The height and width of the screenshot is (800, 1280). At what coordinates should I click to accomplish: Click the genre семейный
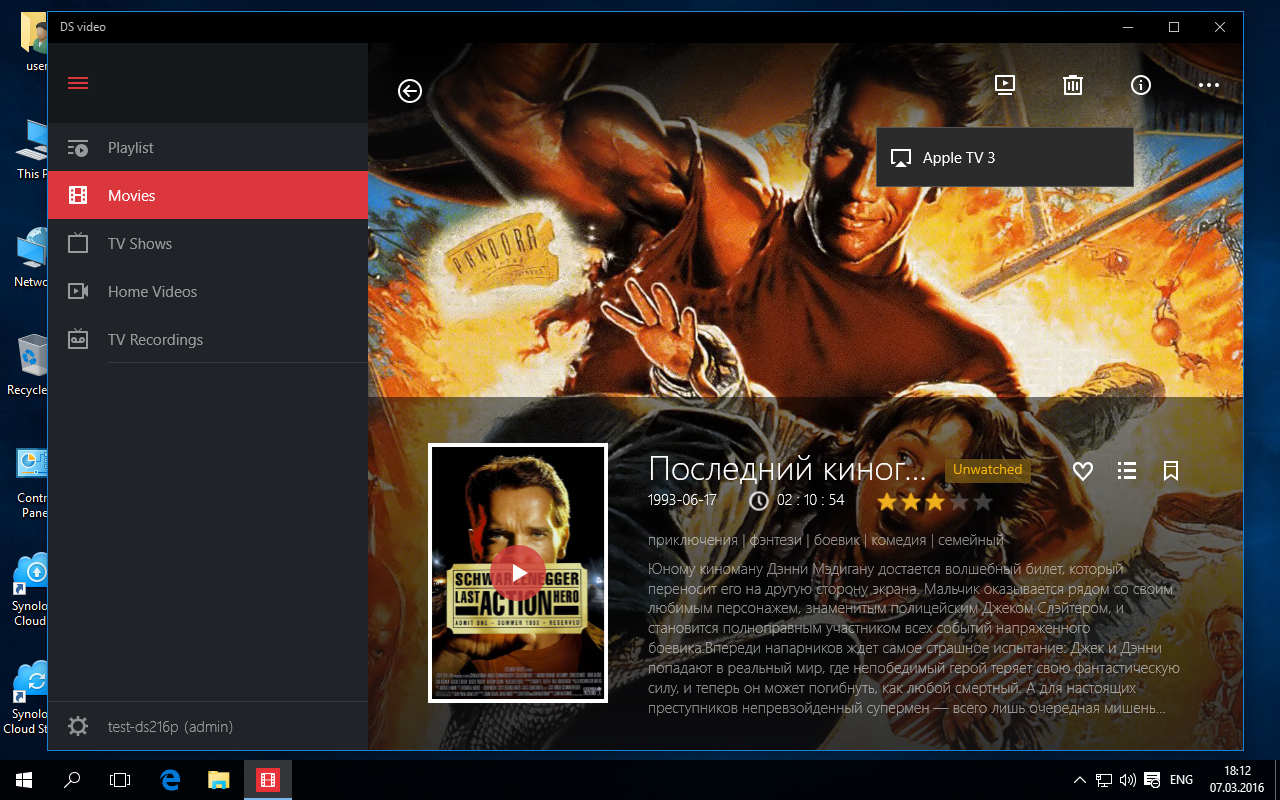pyautogui.click(x=971, y=540)
